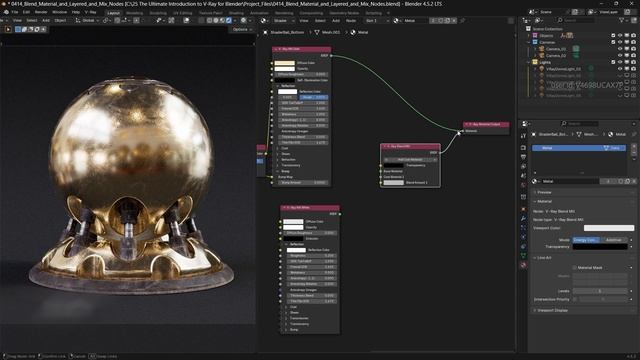
Task: Select VRayDomeLight_01 in the outliner
Action: (563, 69)
